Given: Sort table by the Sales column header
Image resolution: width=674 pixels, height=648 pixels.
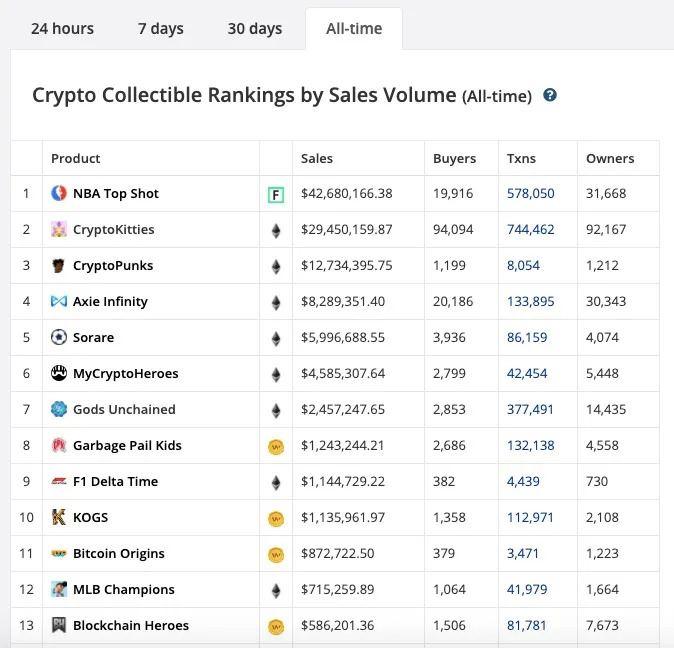Looking at the screenshot, I should [x=317, y=158].
